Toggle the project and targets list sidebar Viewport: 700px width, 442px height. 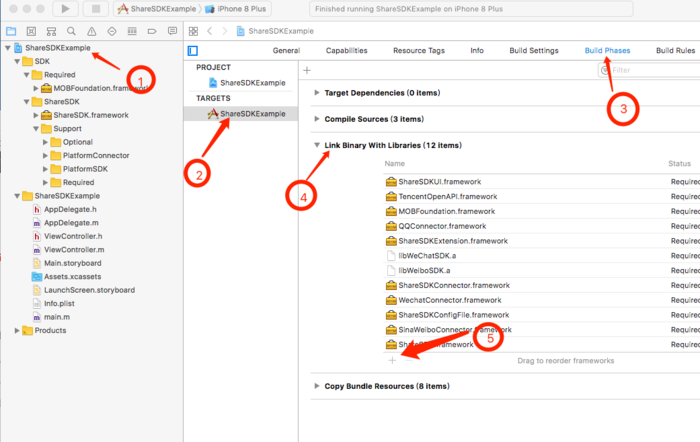pos(193,51)
